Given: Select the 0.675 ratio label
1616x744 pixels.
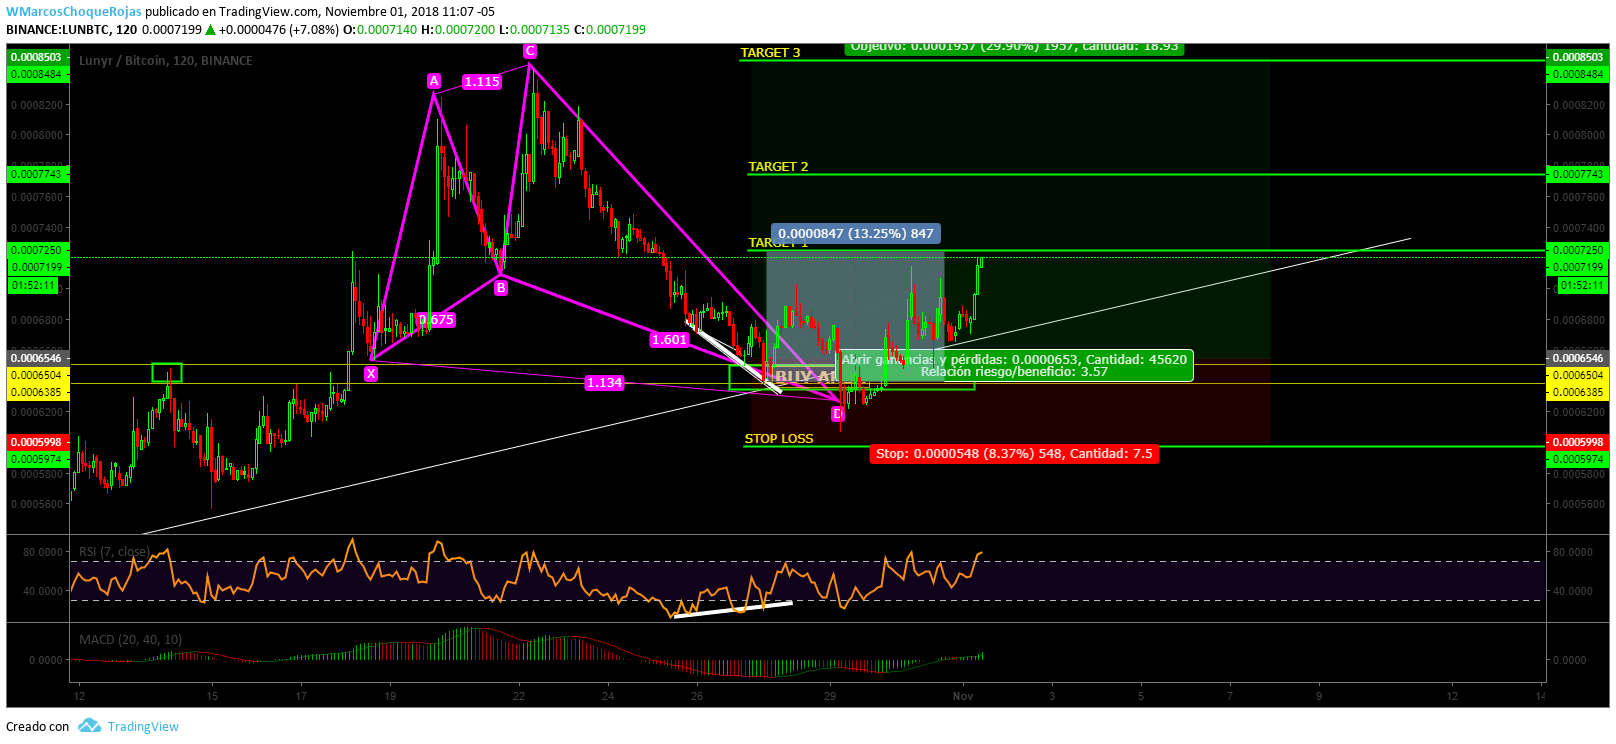Looking at the screenshot, I should 436,320.
